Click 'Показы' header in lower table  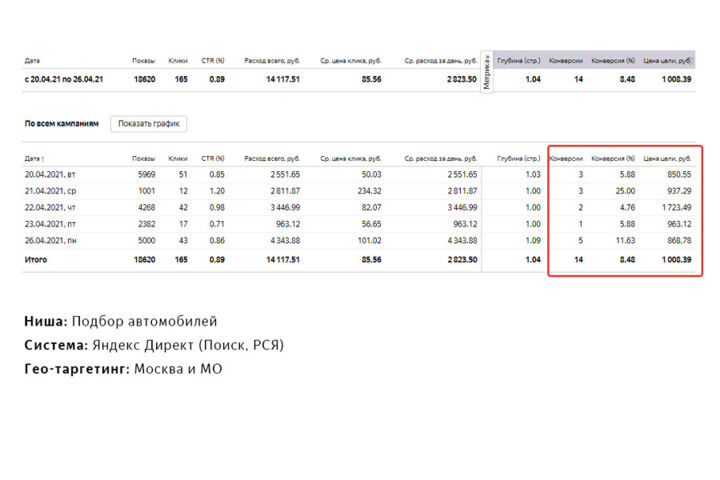tap(144, 158)
